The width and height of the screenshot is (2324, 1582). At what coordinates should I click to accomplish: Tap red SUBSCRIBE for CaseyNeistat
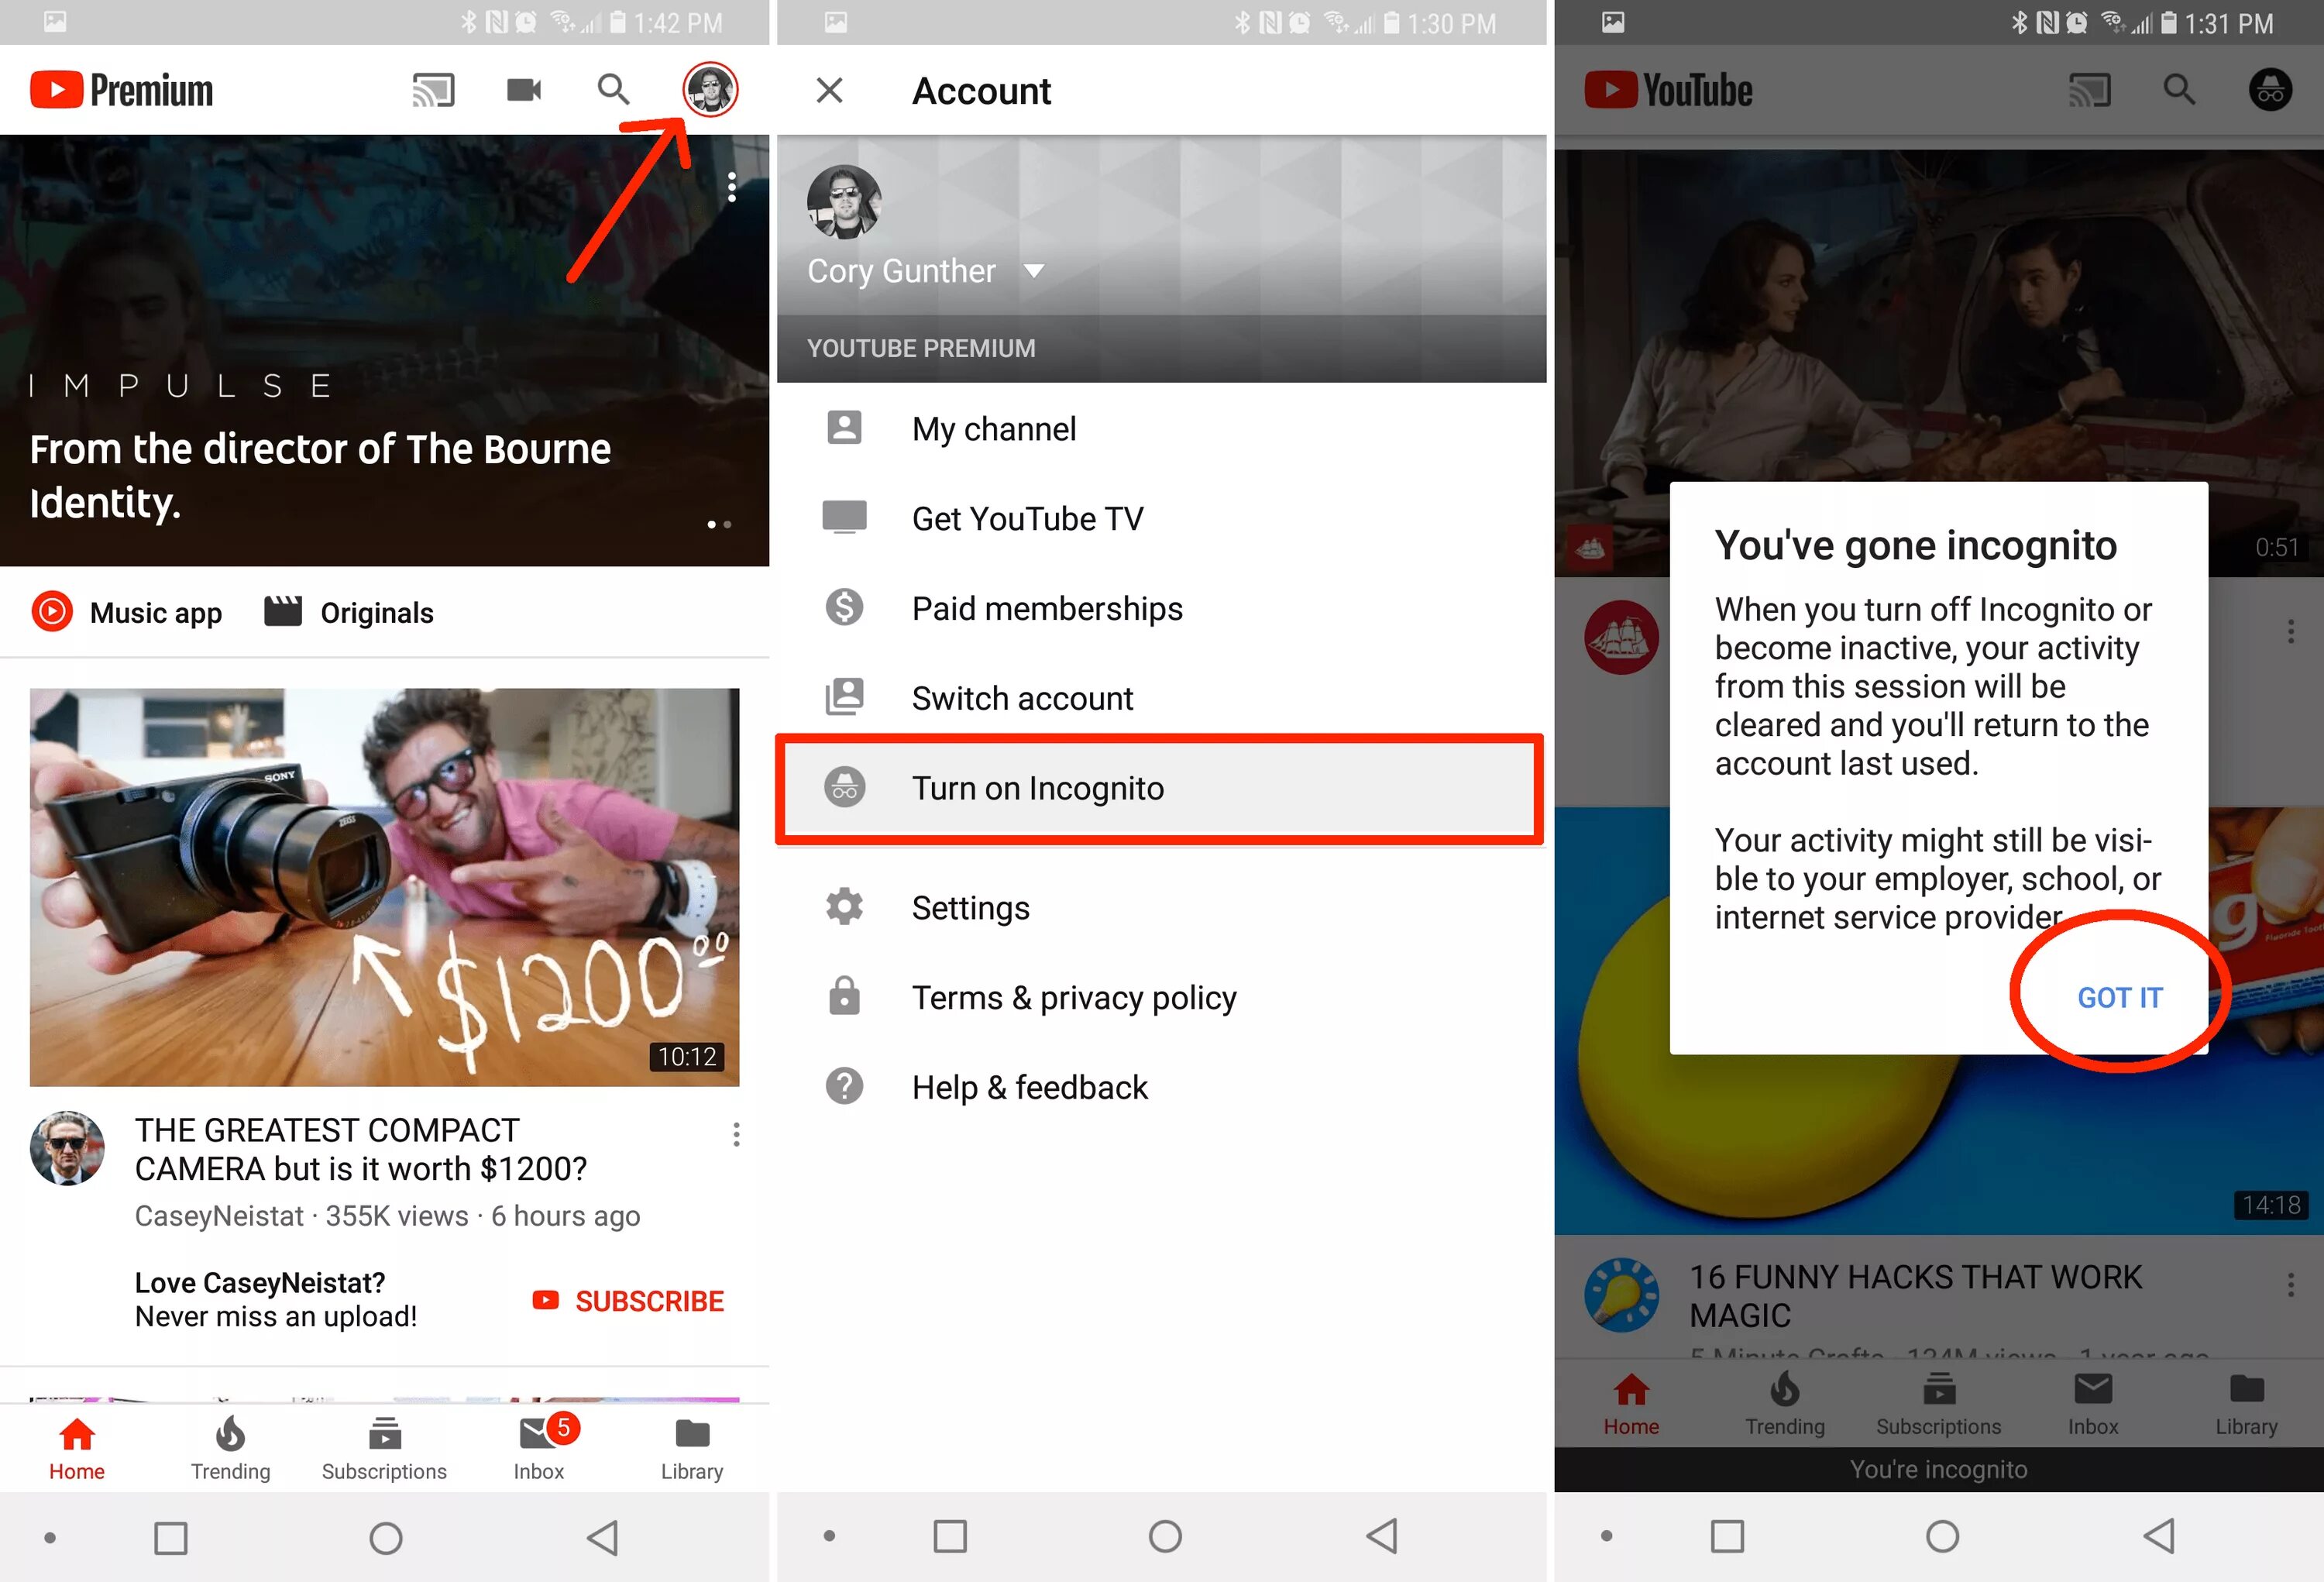629,1301
